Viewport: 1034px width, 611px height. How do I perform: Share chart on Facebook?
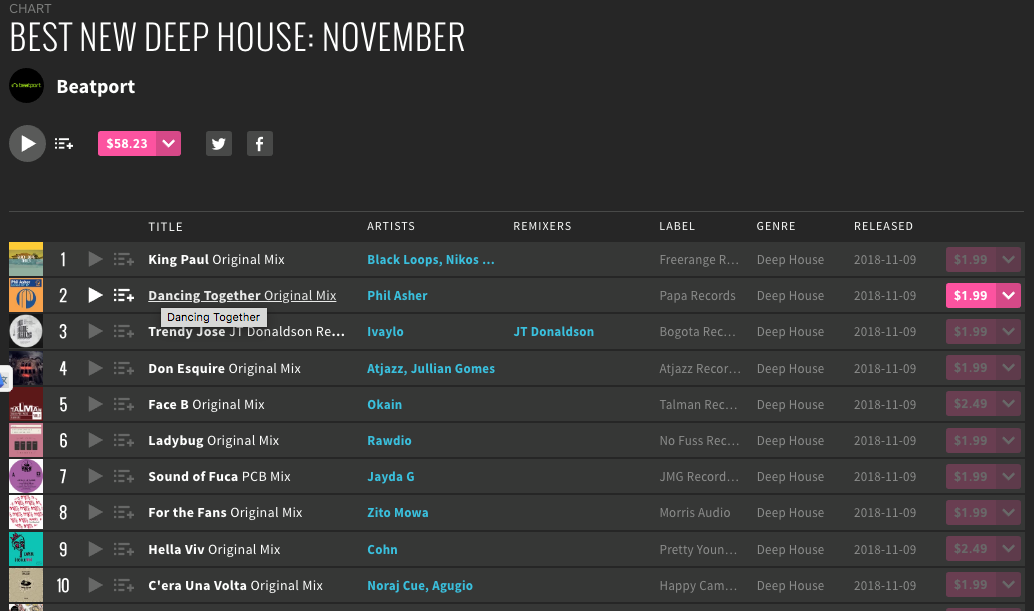(x=260, y=144)
